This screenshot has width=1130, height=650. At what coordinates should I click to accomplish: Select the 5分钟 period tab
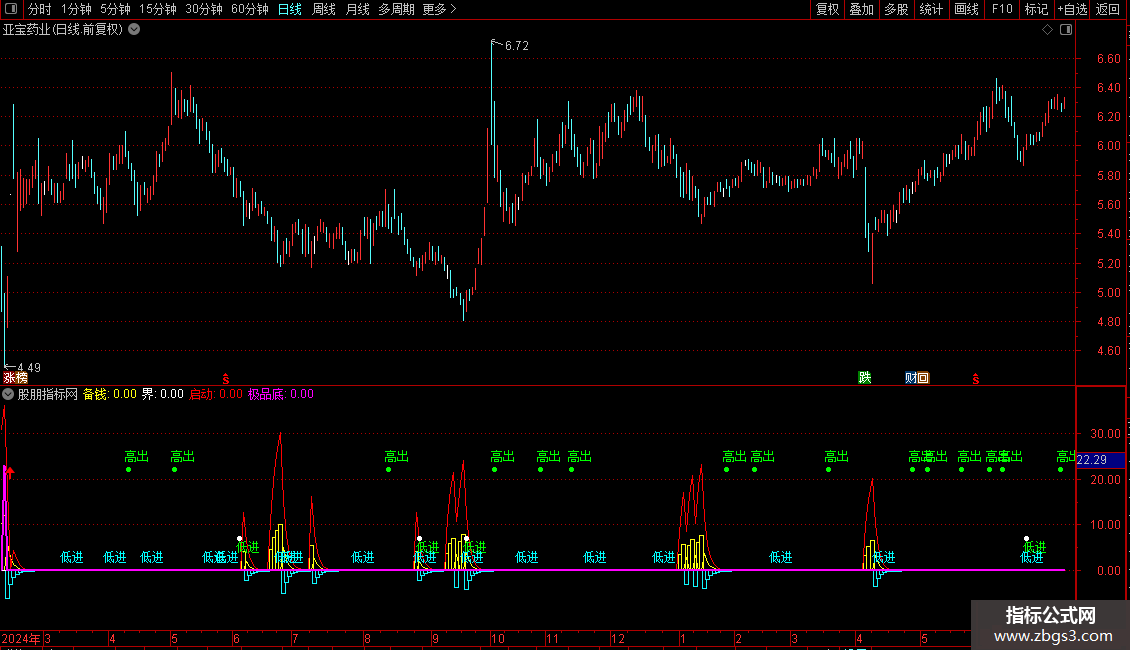tap(115, 9)
